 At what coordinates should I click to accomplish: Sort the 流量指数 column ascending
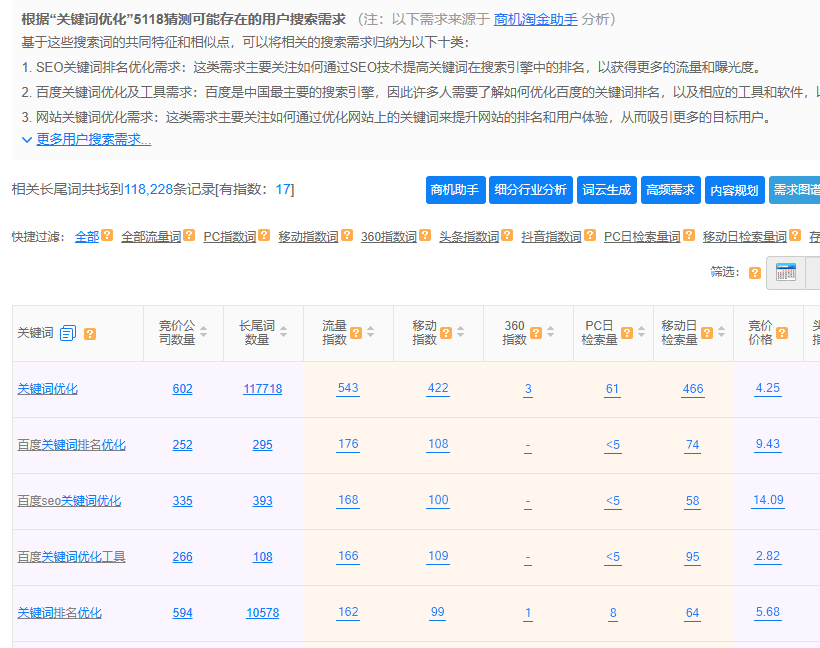click(x=371, y=331)
